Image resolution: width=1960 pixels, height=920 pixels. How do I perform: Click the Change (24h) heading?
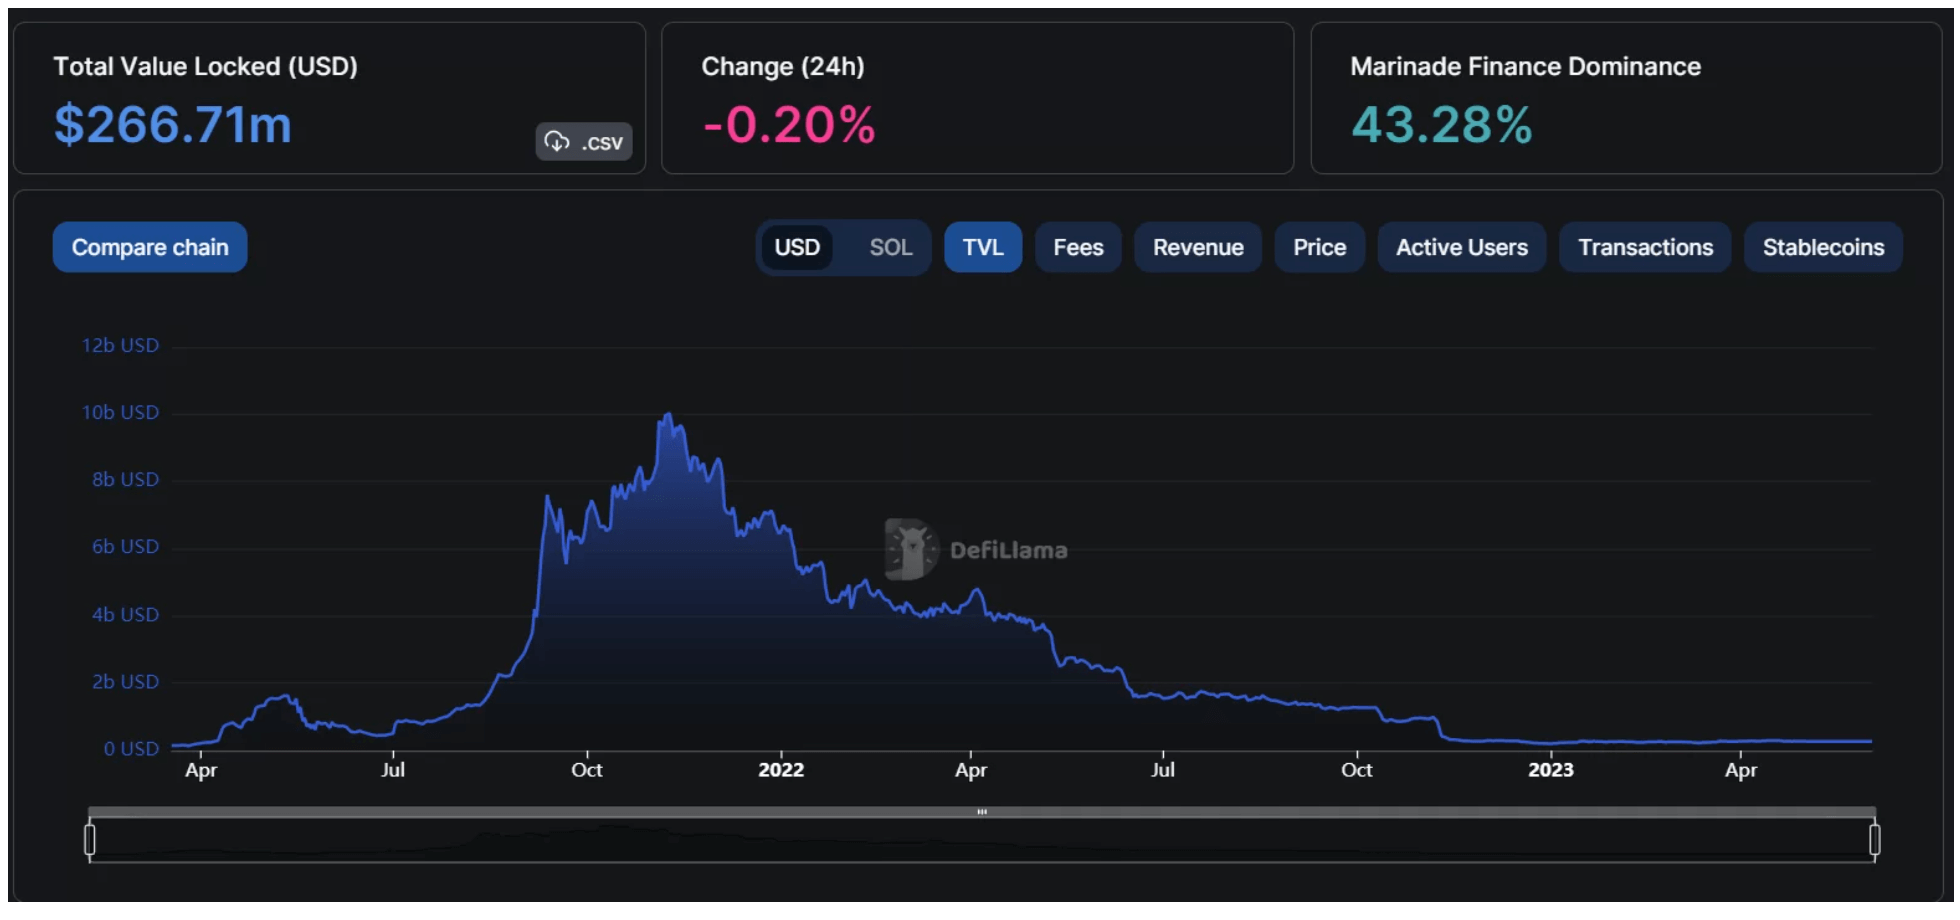coord(782,66)
